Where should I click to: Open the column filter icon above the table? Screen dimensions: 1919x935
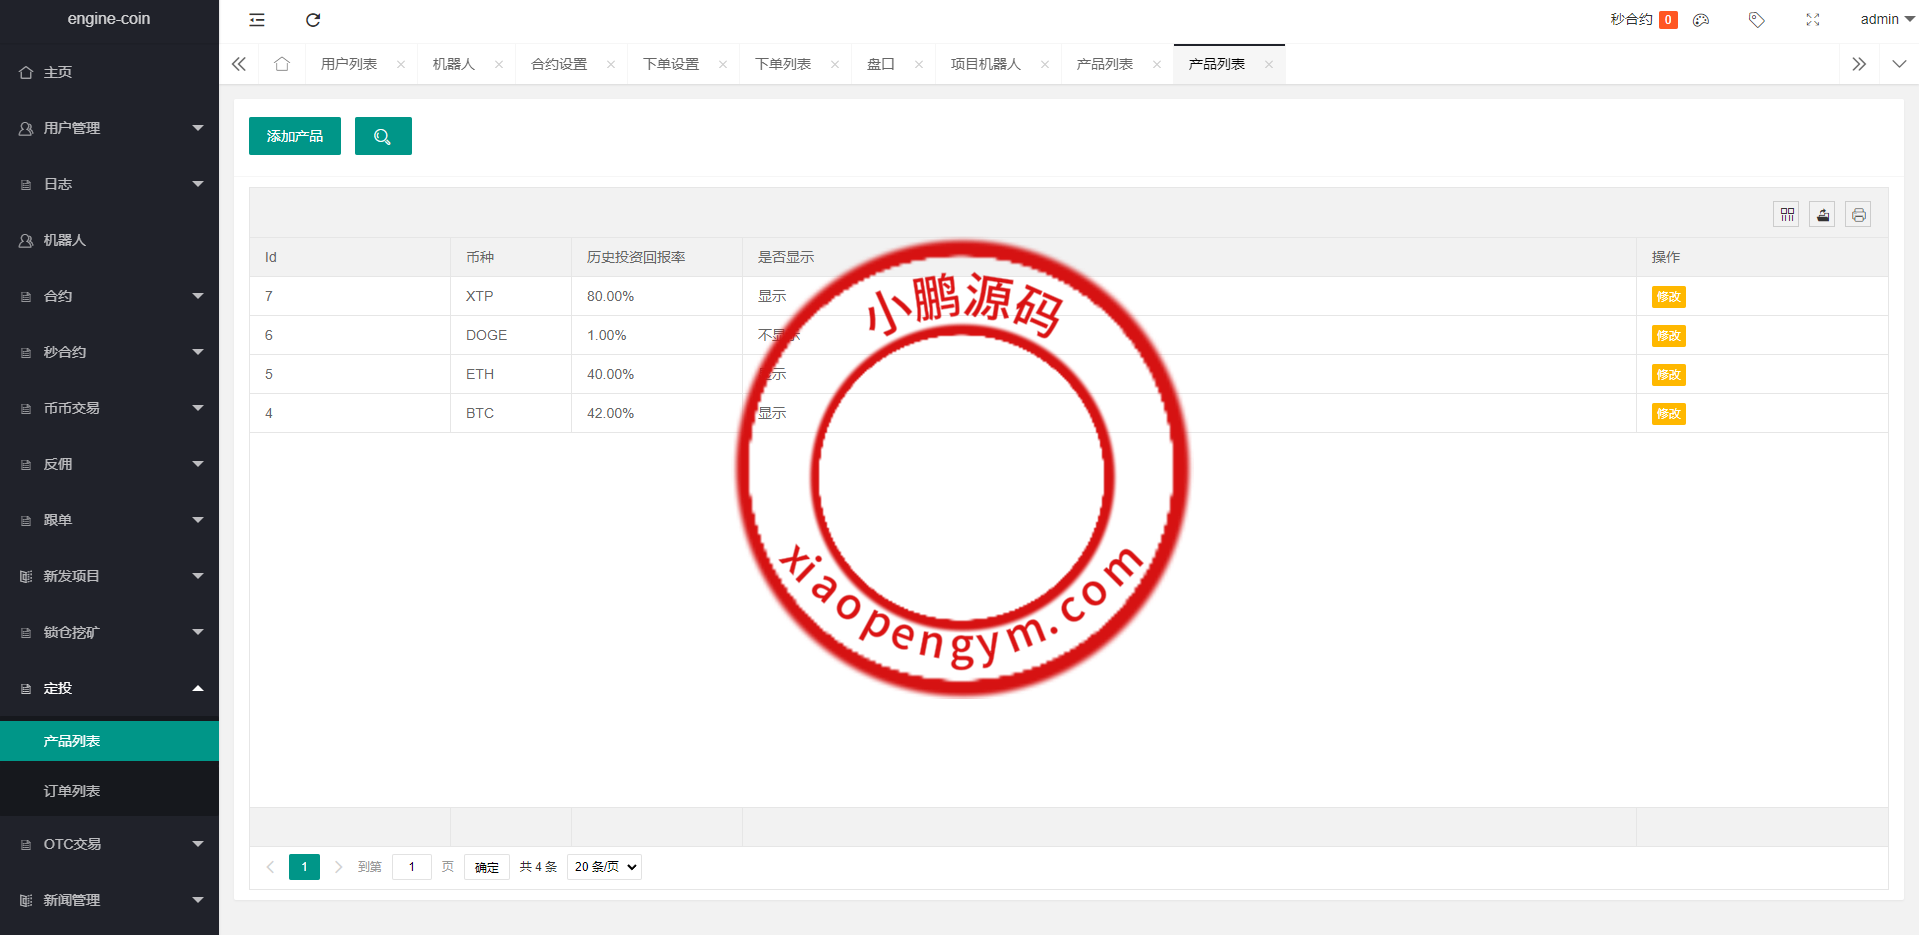pos(1786,214)
